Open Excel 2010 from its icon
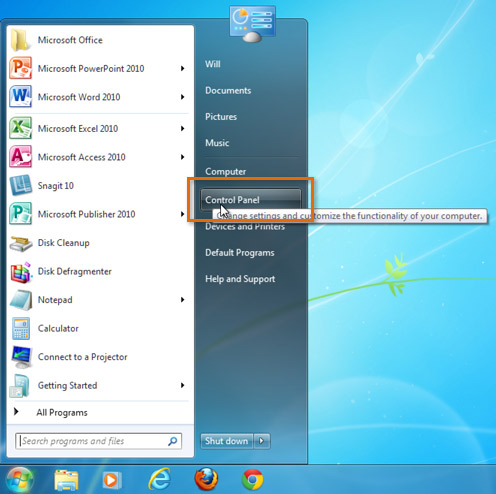496x494 pixels. [21, 128]
